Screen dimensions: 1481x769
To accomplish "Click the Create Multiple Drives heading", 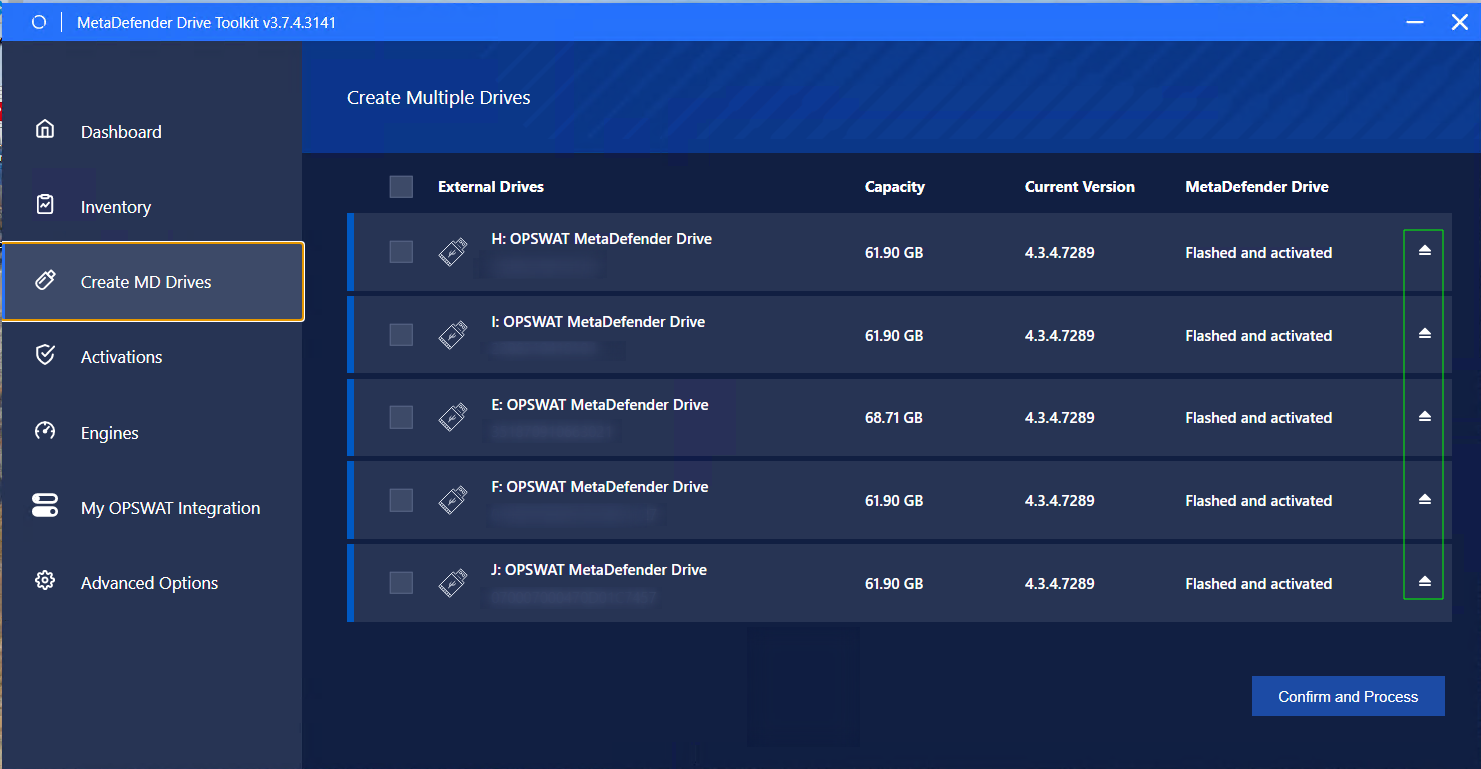I will tap(439, 98).
